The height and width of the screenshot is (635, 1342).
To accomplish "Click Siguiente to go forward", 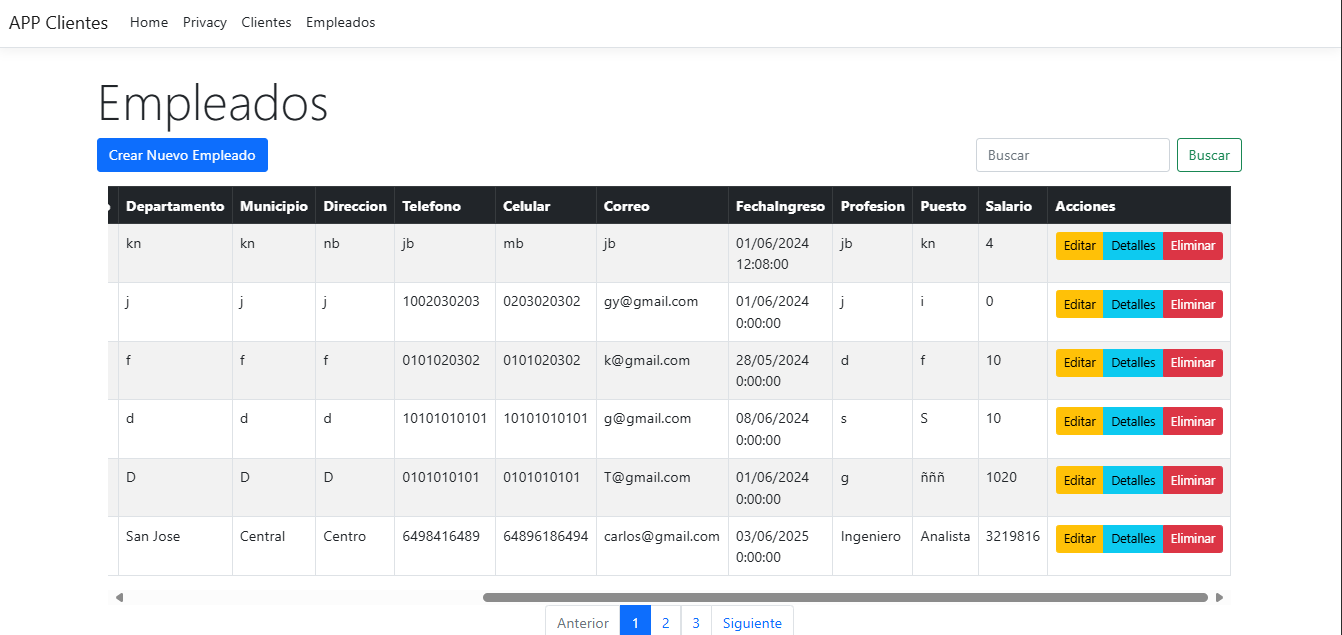I will 752,621.
